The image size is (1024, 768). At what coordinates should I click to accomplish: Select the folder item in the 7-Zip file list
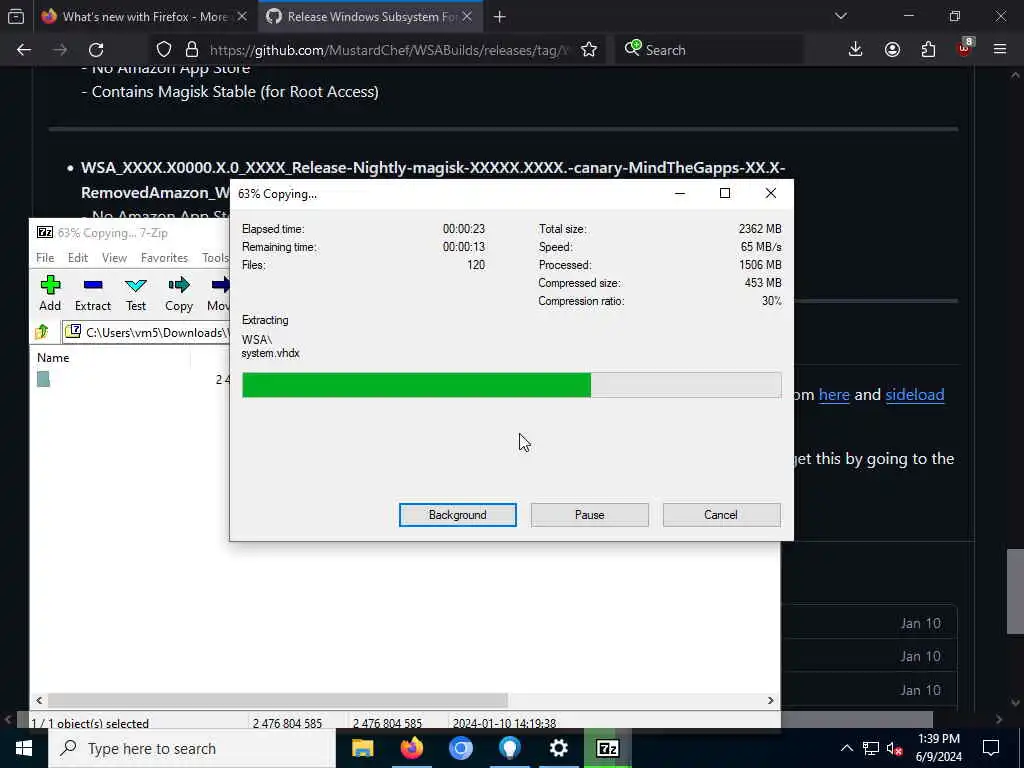43,379
